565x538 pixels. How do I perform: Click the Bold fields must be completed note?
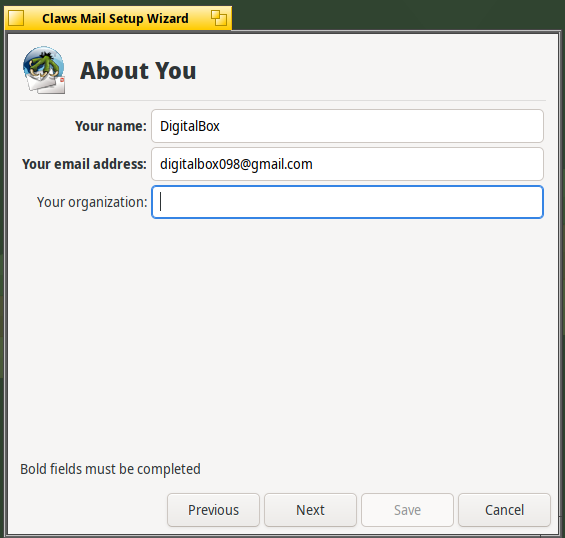(x=110, y=469)
